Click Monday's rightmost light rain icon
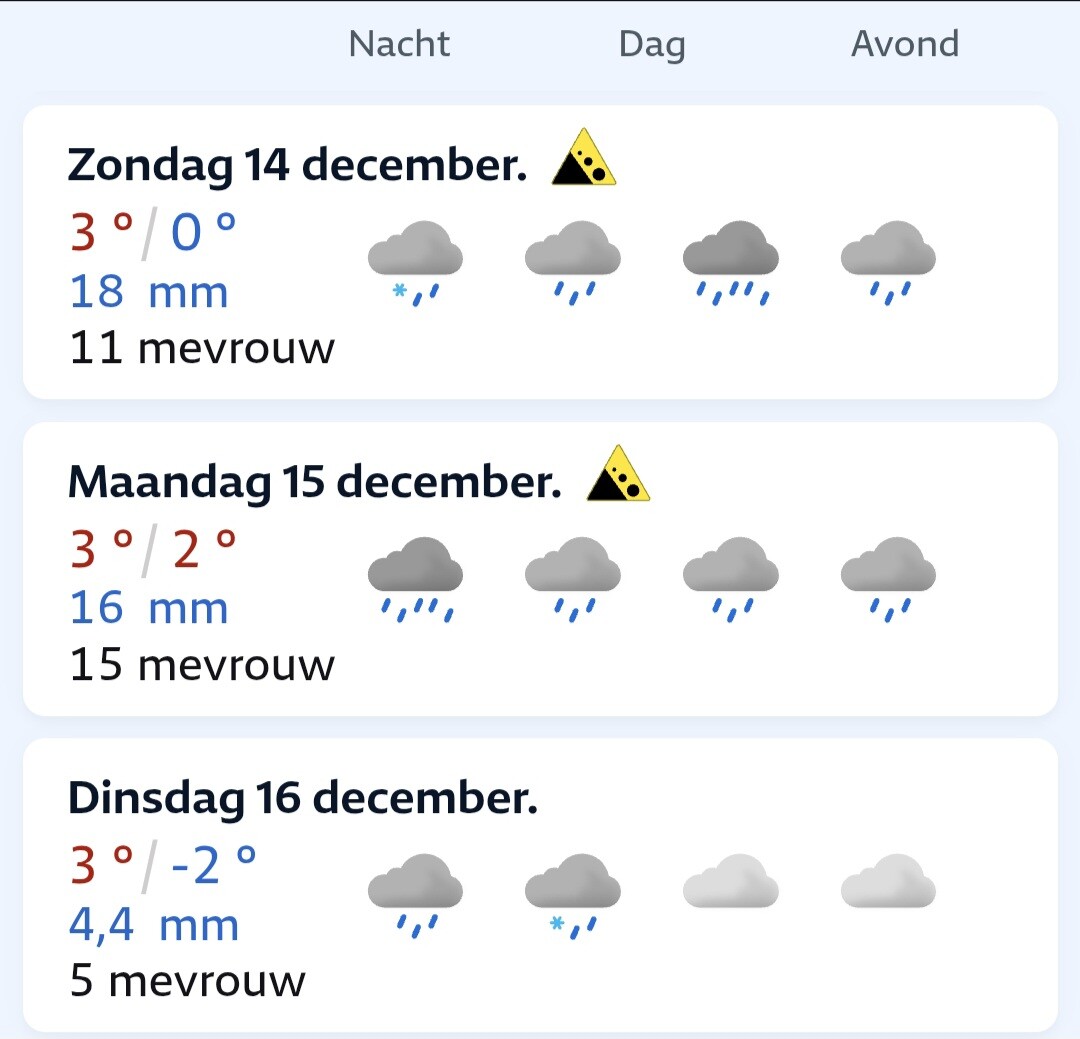The width and height of the screenshot is (1080, 1039). tap(888, 577)
